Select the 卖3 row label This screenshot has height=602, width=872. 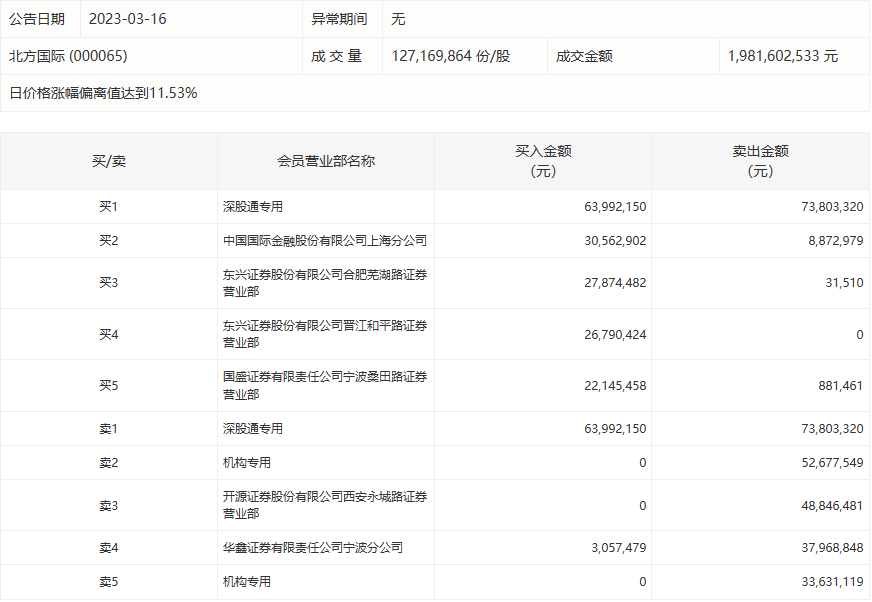(108, 506)
